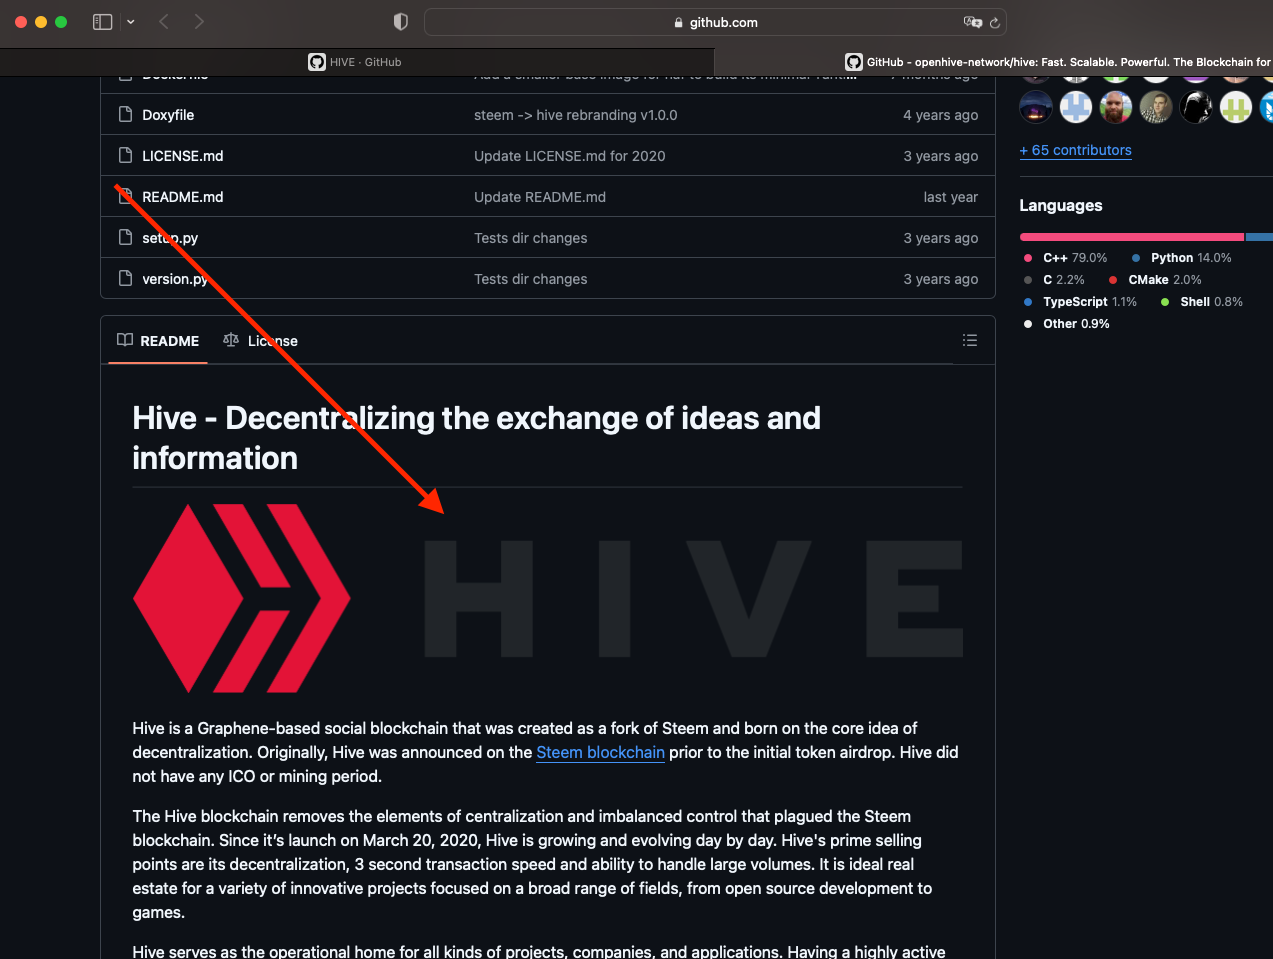View the 'Update README.md' commit
The width and height of the screenshot is (1273, 959).
tap(540, 197)
